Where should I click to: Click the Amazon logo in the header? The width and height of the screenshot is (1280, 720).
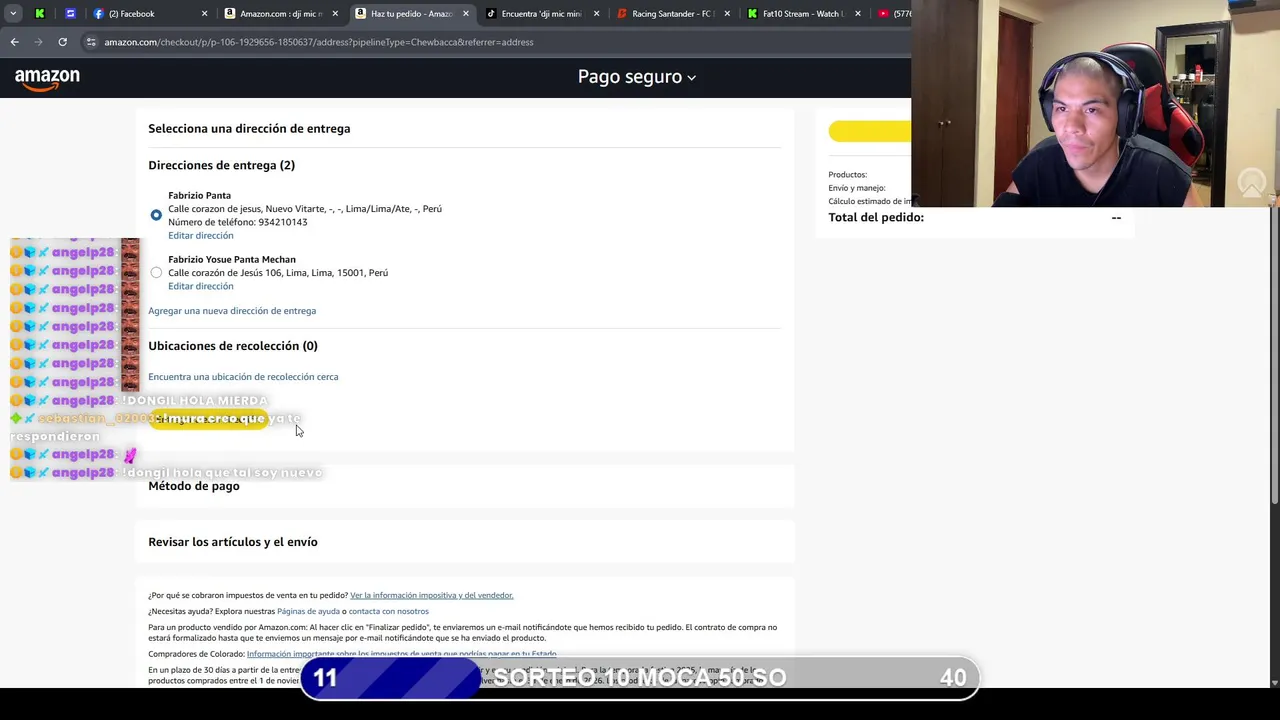[x=47, y=78]
